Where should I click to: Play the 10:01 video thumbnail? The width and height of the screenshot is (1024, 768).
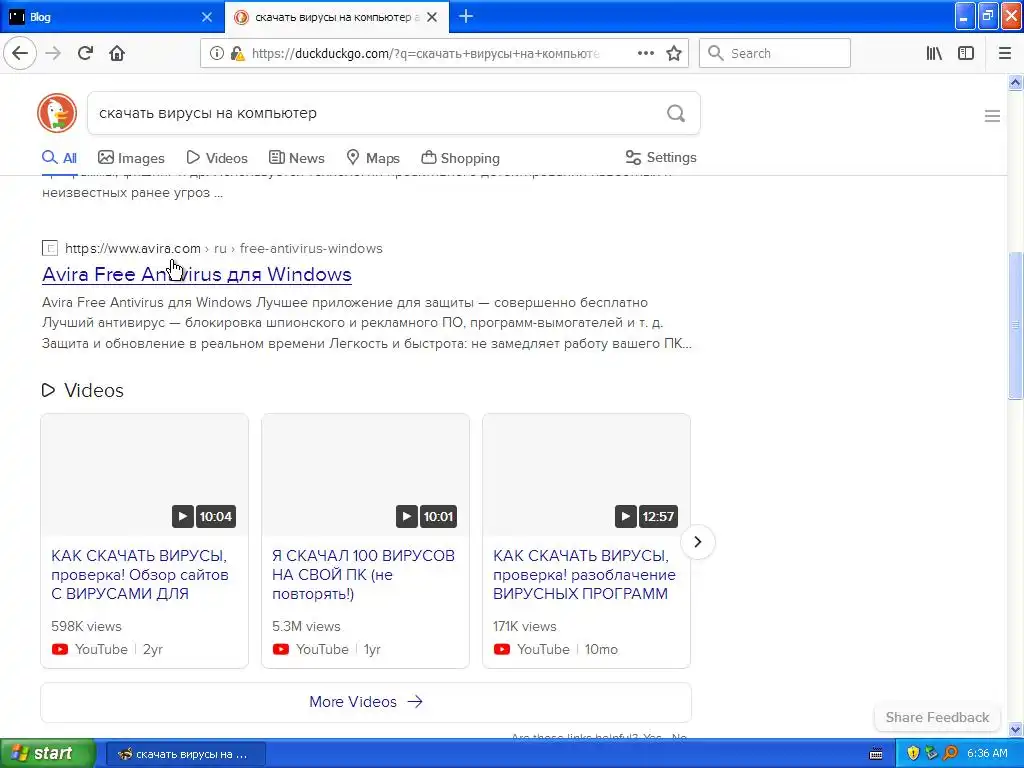(365, 475)
